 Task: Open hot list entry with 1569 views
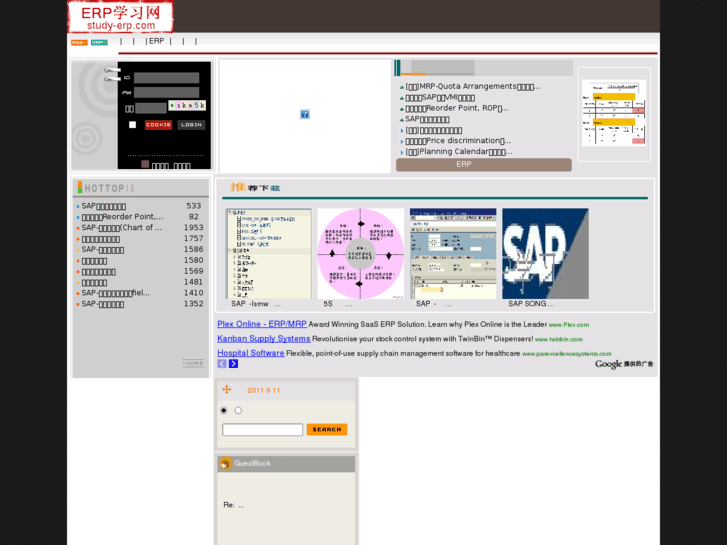pyautogui.click(x=98, y=271)
